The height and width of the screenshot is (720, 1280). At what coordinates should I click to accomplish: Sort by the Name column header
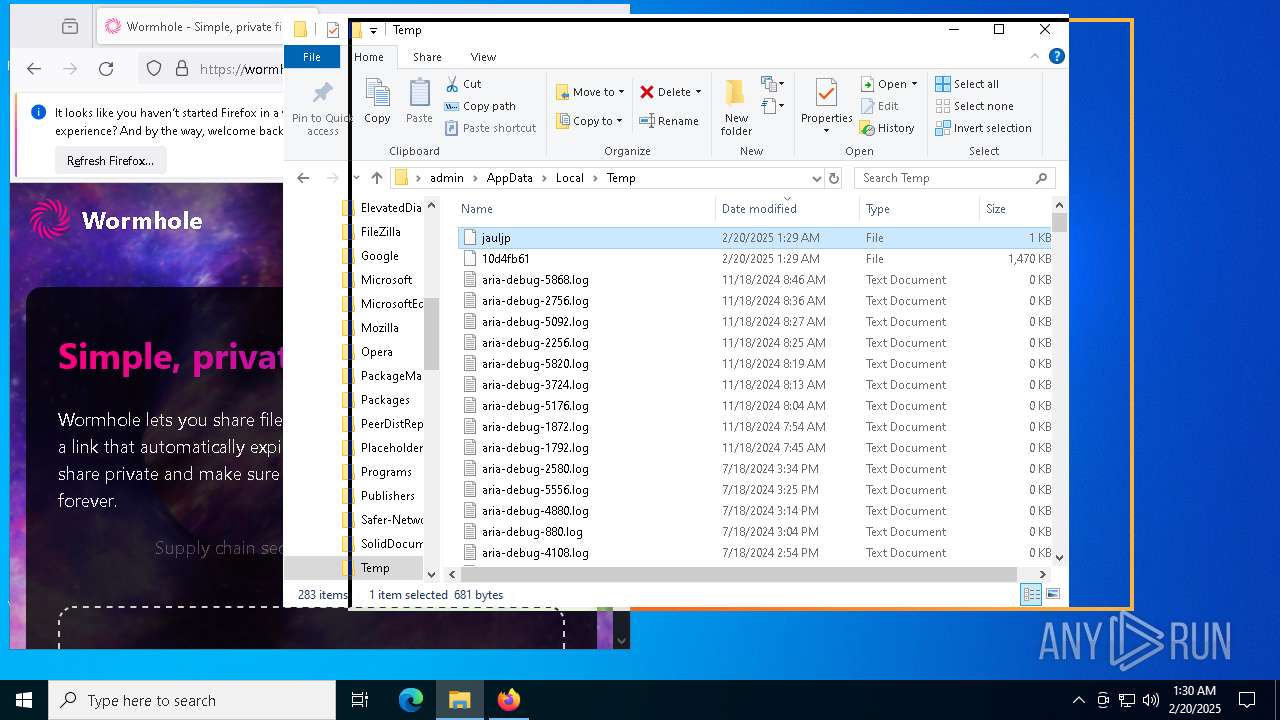(x=586, y=209)
